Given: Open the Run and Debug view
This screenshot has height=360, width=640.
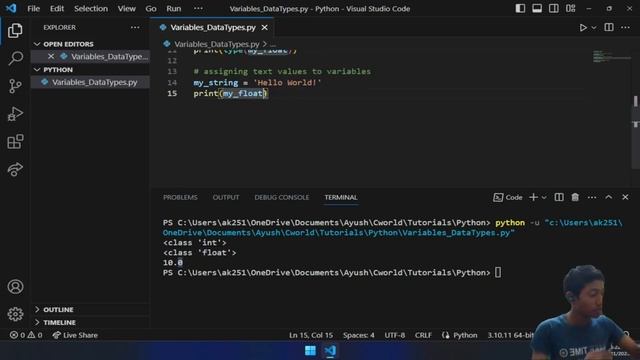Looking at the screenshot, I should pyautogui.click(x=15, y=114).
